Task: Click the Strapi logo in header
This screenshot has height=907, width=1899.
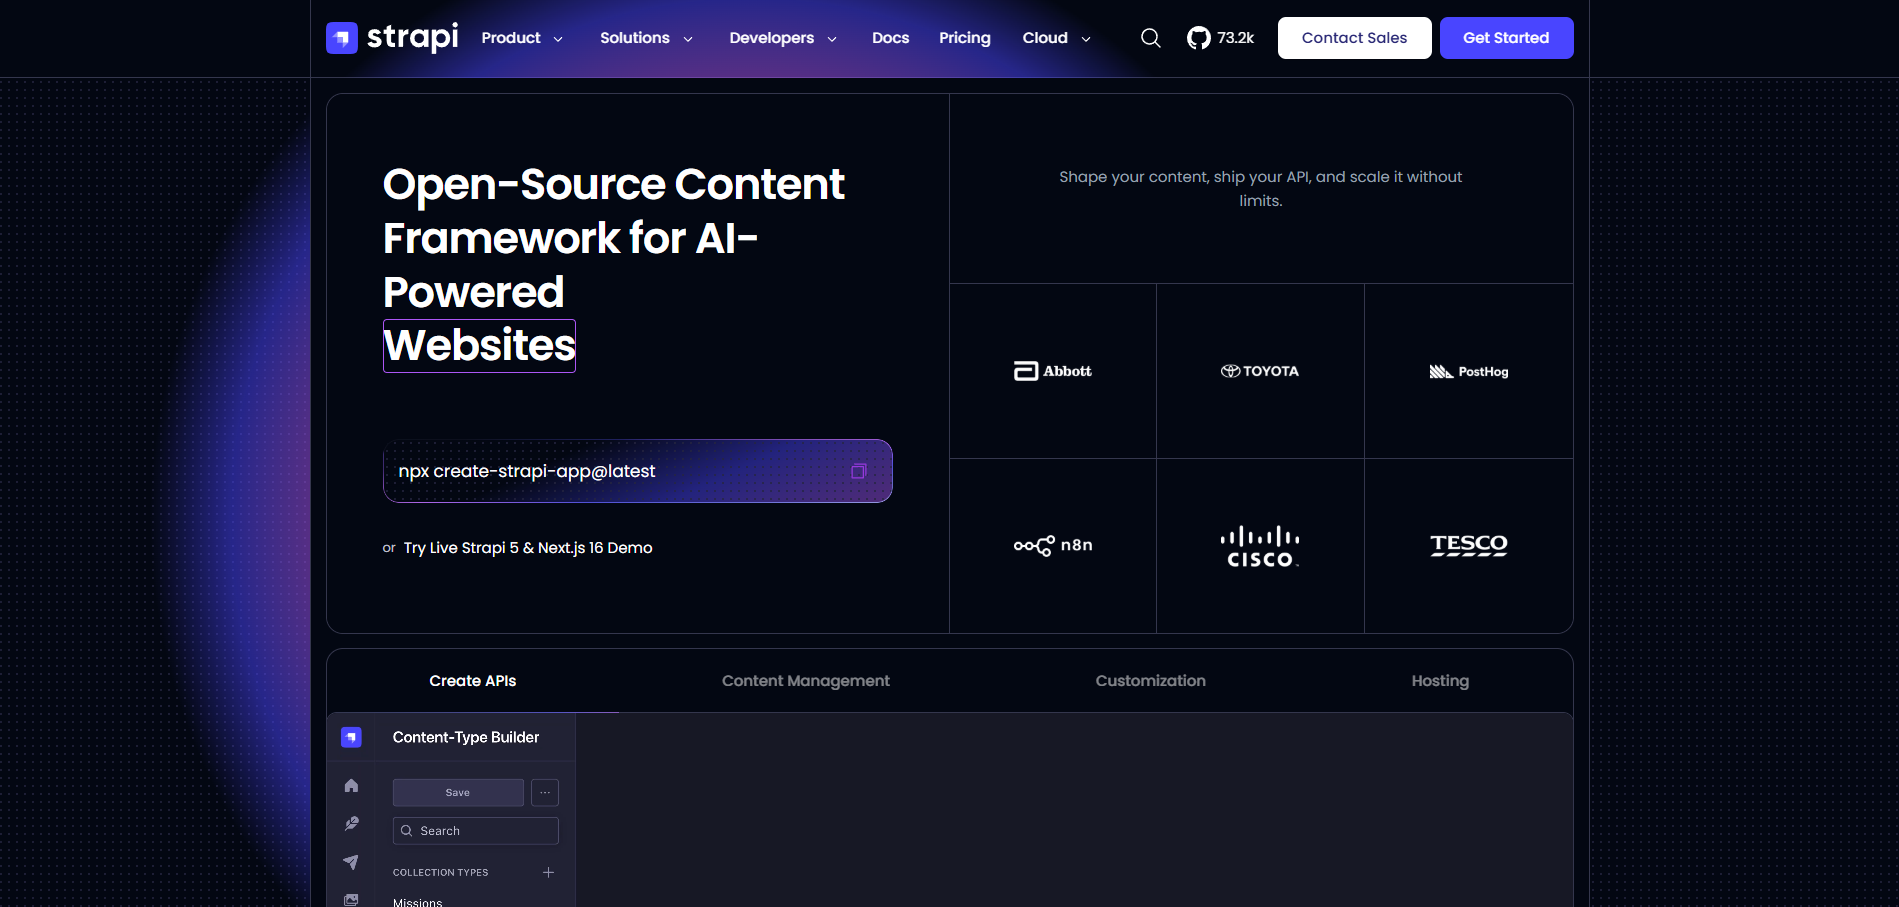Action: tap(392, 38)
